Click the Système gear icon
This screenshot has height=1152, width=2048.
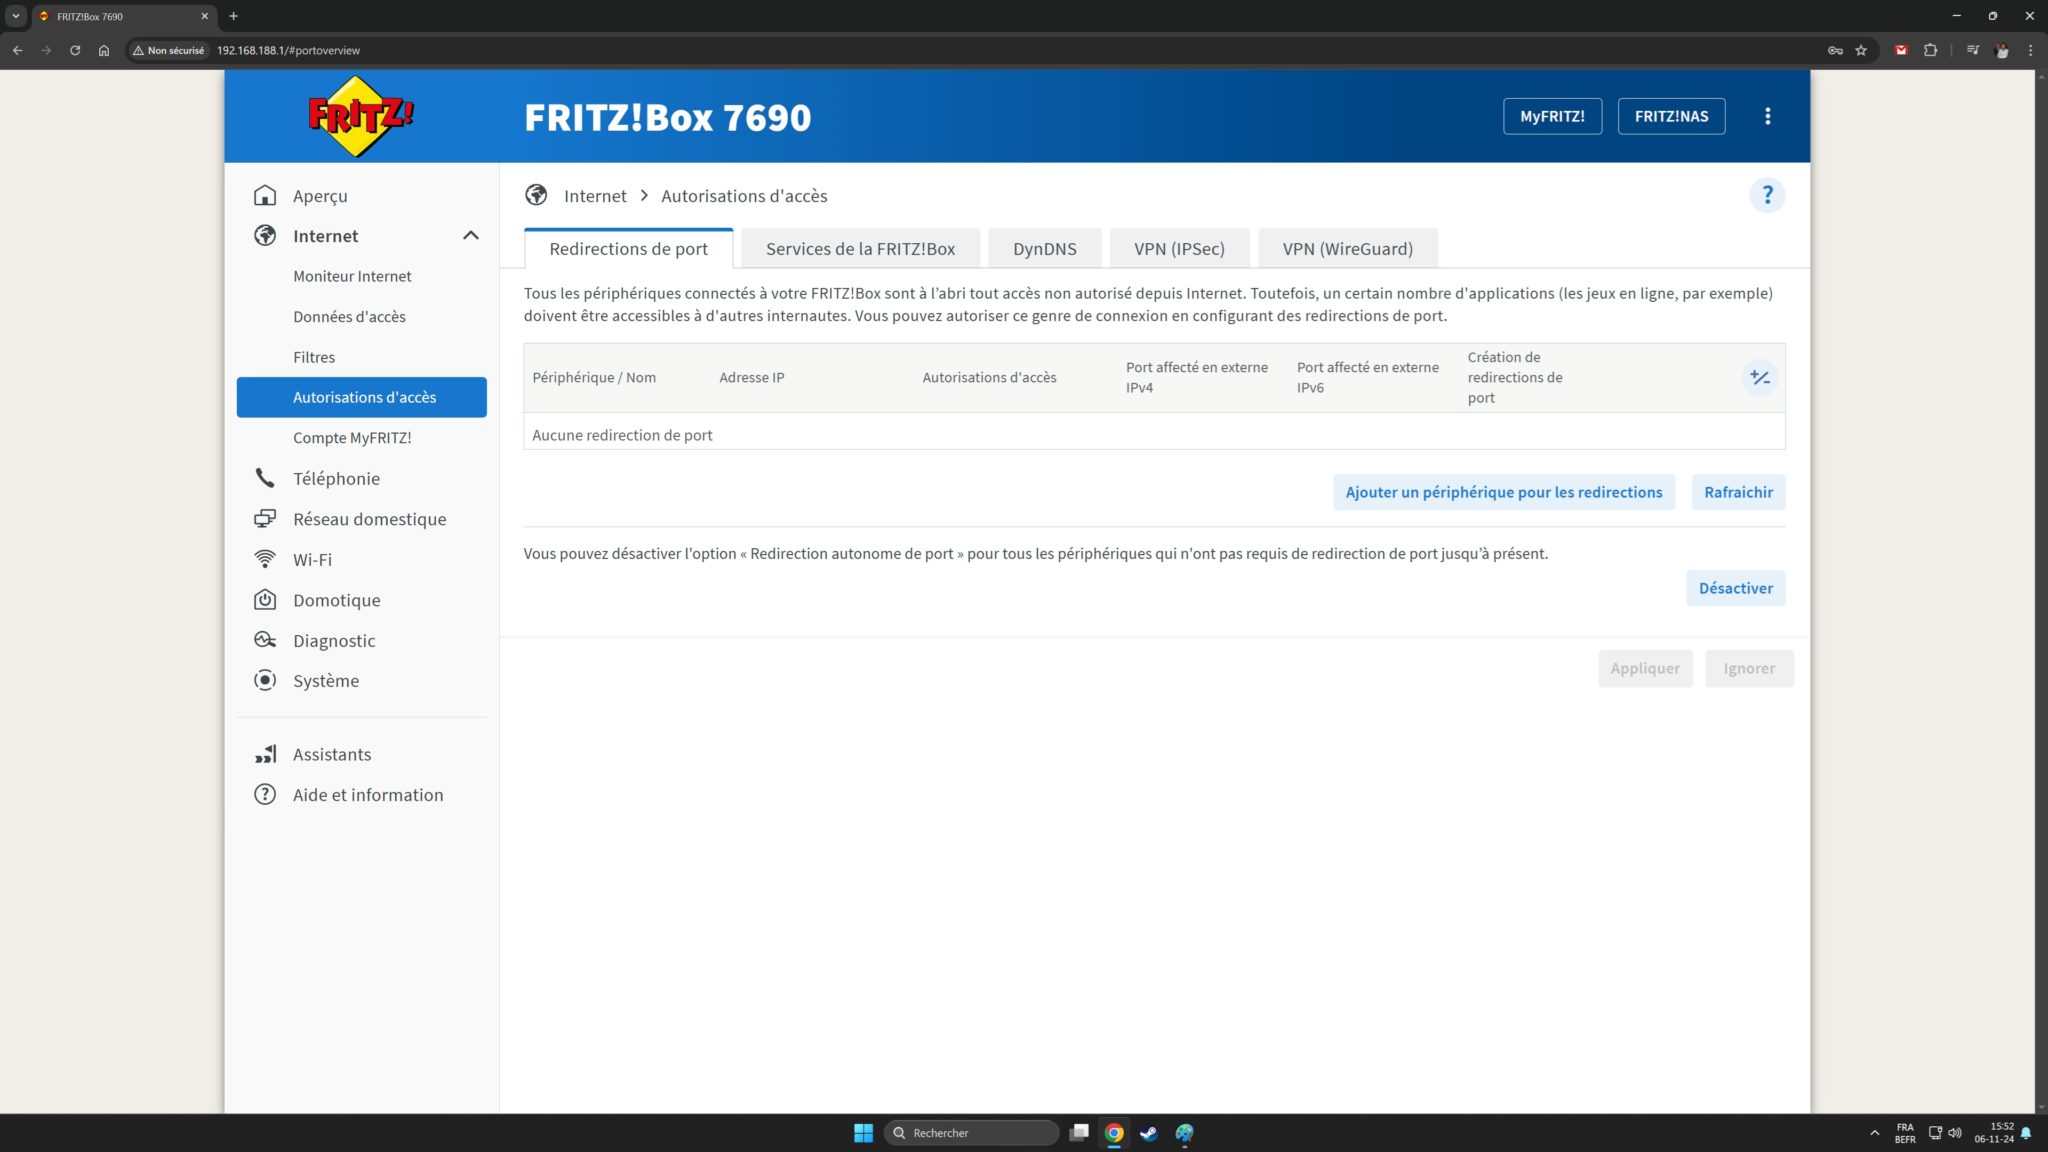click(265, 681)
